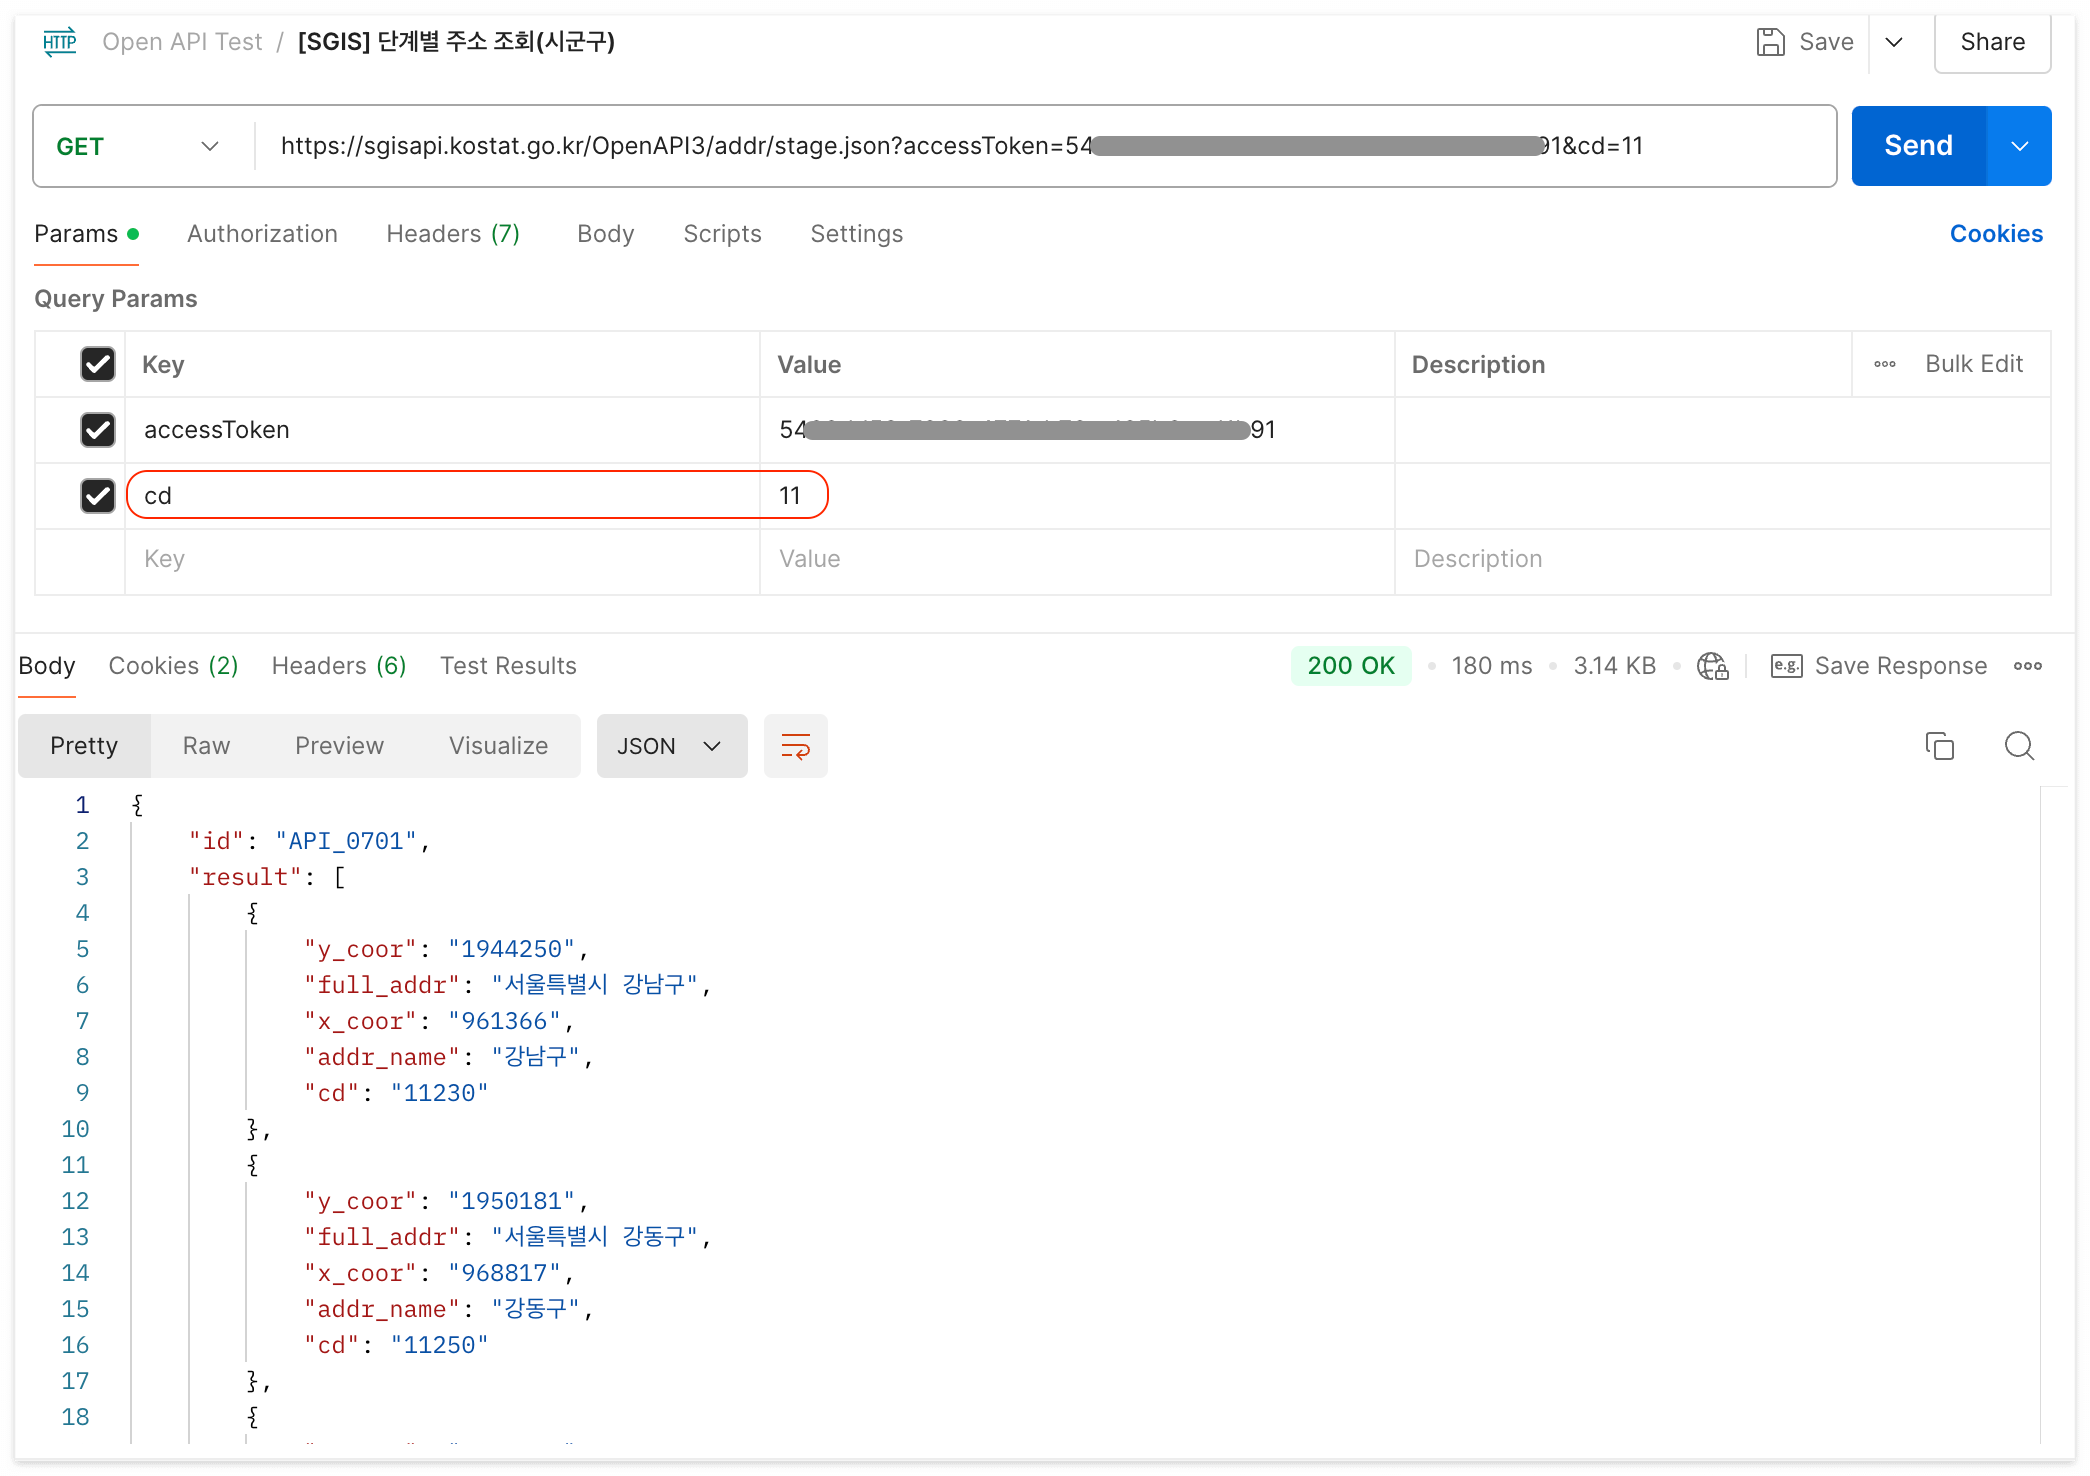The height and width of the screenshot is (1476, 2090).
Task: Click the word wrap icon
Action: [x=795, y=746]
